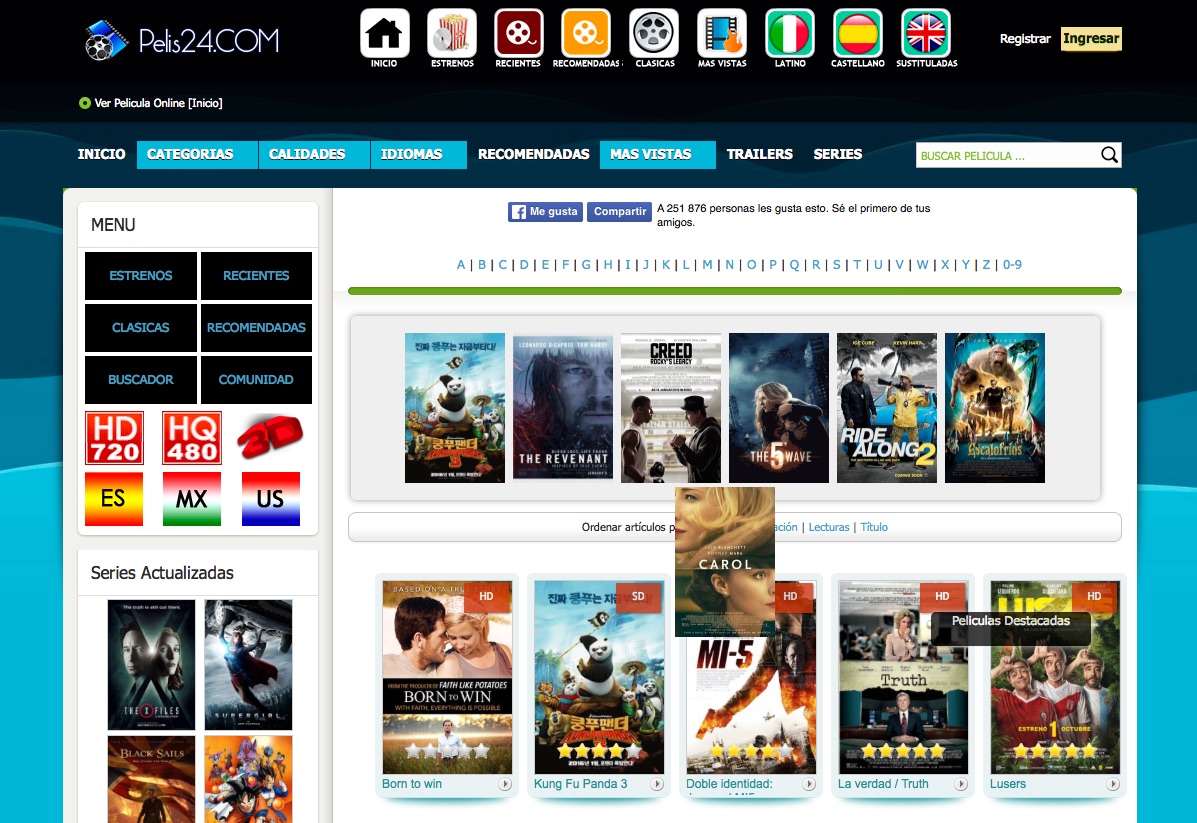Select the Latino flag icon

coord(790,34)
